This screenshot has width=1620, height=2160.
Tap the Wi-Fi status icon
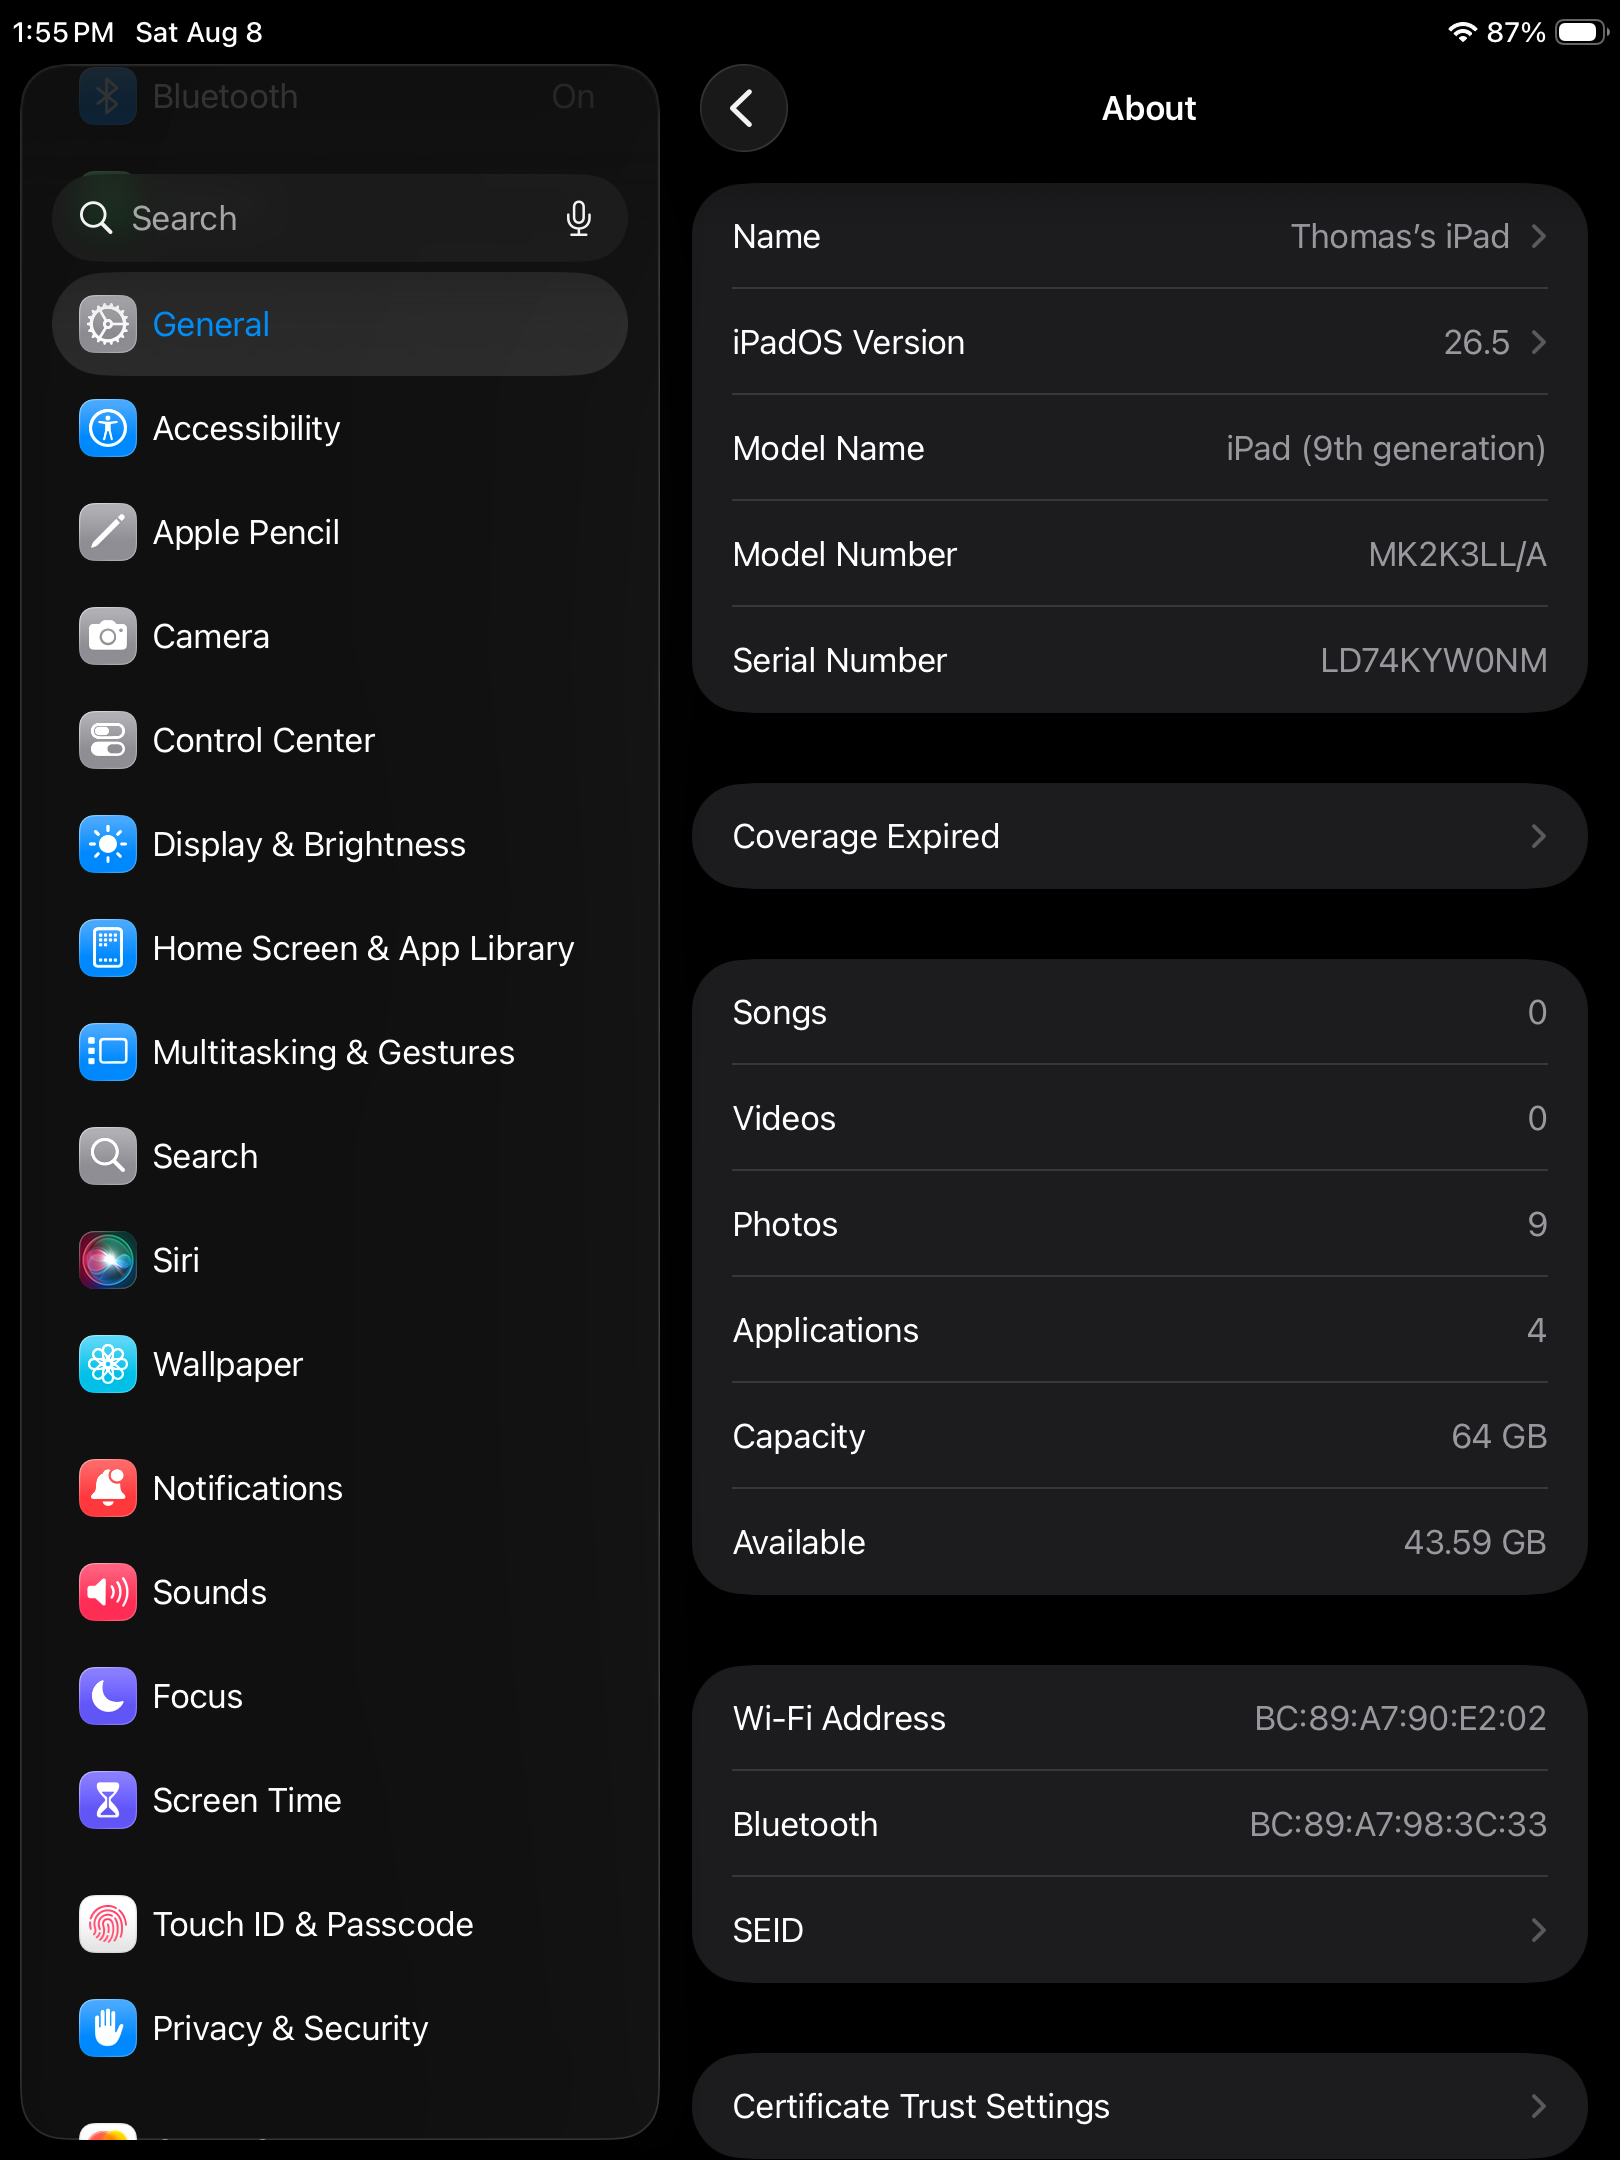[x=1462, y=32]
